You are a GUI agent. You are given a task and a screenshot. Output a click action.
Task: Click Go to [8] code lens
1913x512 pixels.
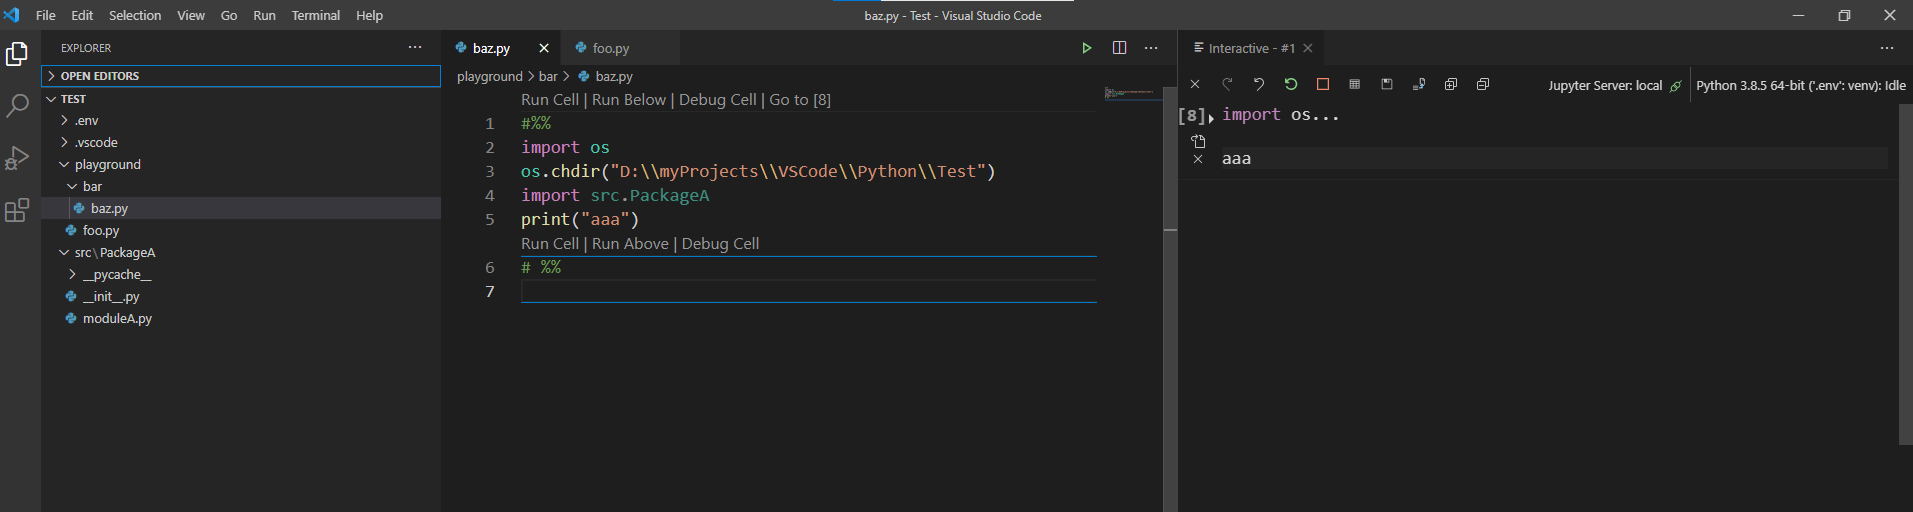(800, 99)
